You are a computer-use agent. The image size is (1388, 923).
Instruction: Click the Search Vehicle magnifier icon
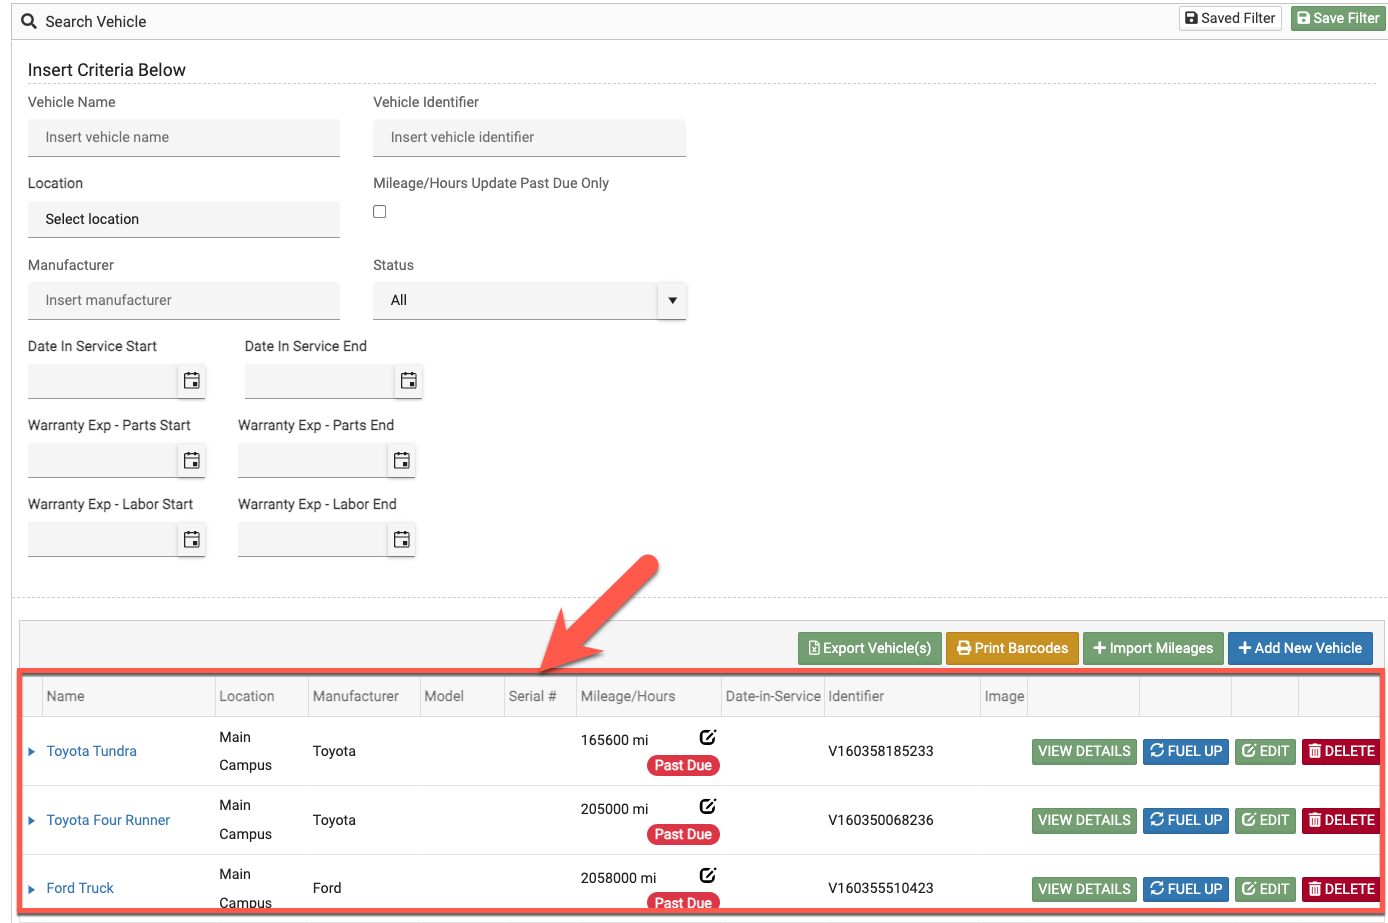tap(29, 21)
